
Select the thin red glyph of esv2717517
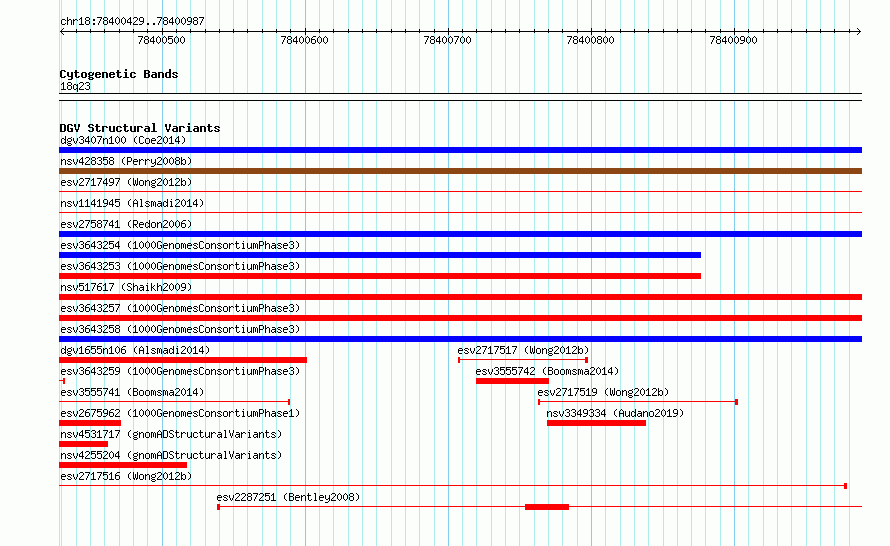coord(523,360)
